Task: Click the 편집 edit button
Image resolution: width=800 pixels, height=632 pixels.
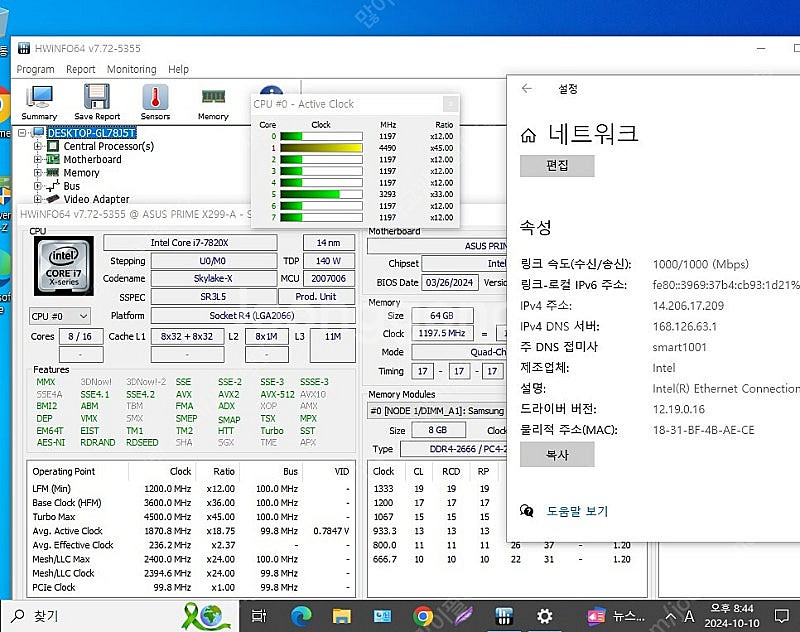Action: (557, 166)
